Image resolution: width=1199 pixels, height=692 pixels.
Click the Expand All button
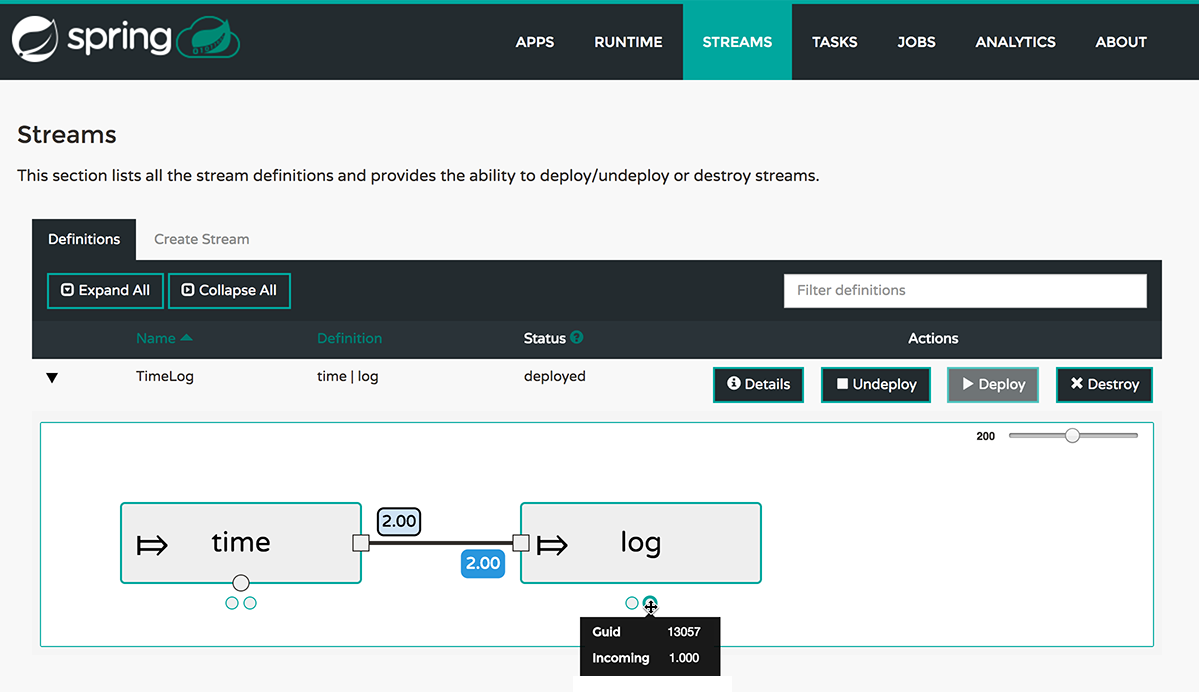(106, 291)
